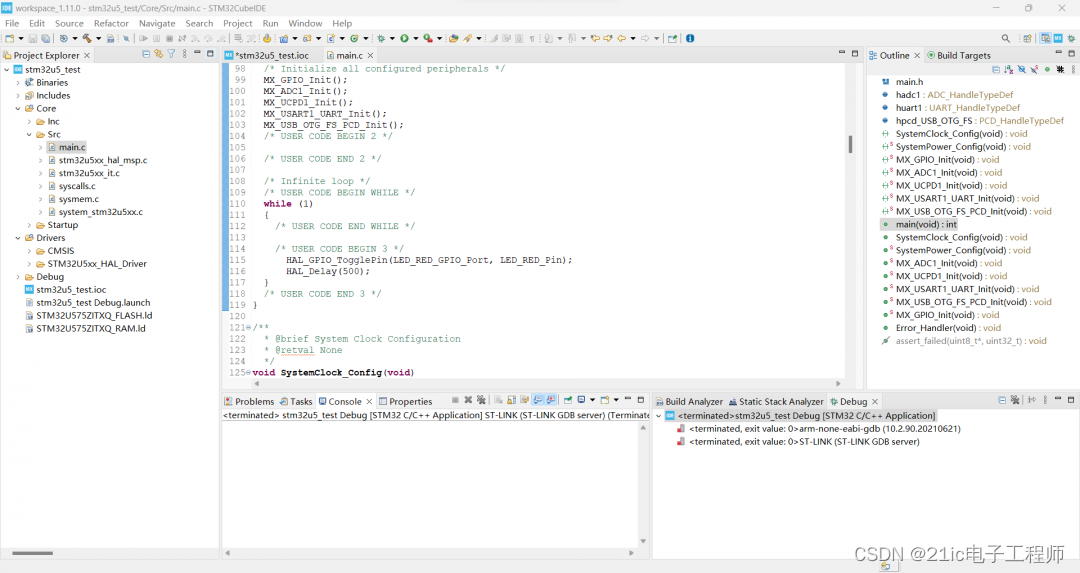
Task: Open the Problems tab
Action: 249,402
